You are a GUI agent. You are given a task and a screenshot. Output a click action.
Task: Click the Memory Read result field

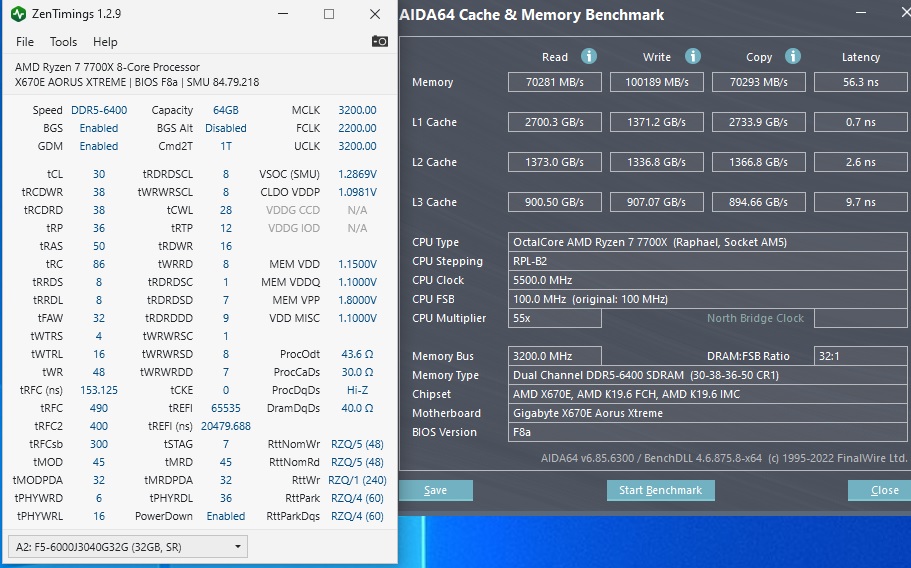coord(555,82)
